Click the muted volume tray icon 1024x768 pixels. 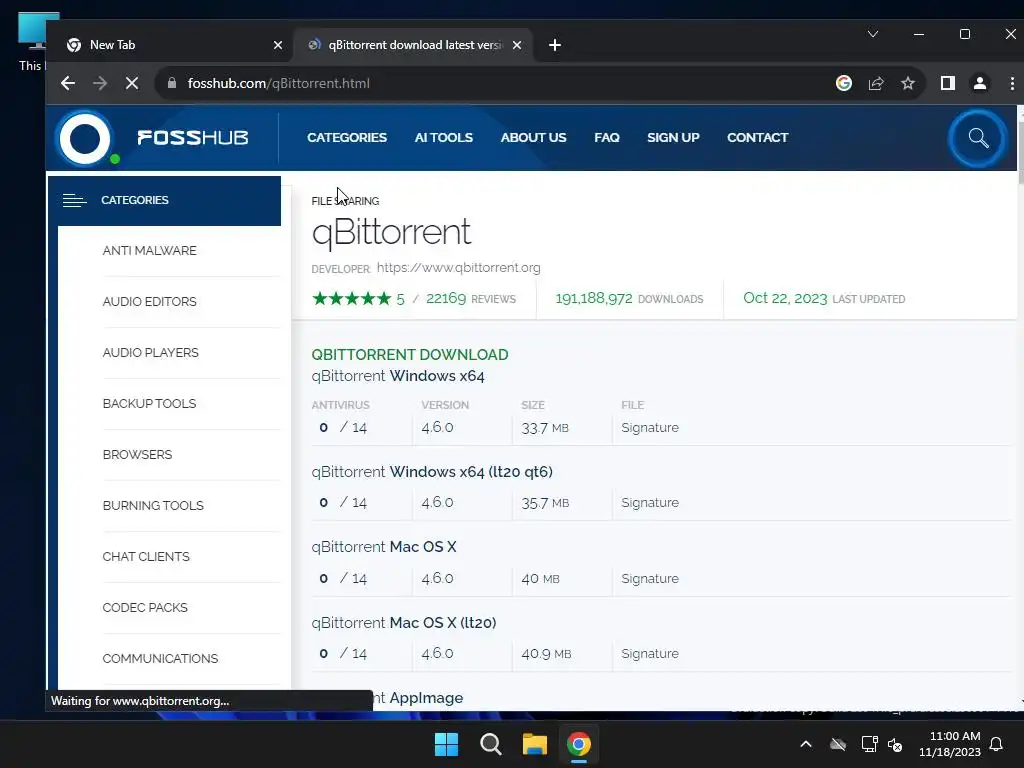pyautogui.click(x=895, y=744)
